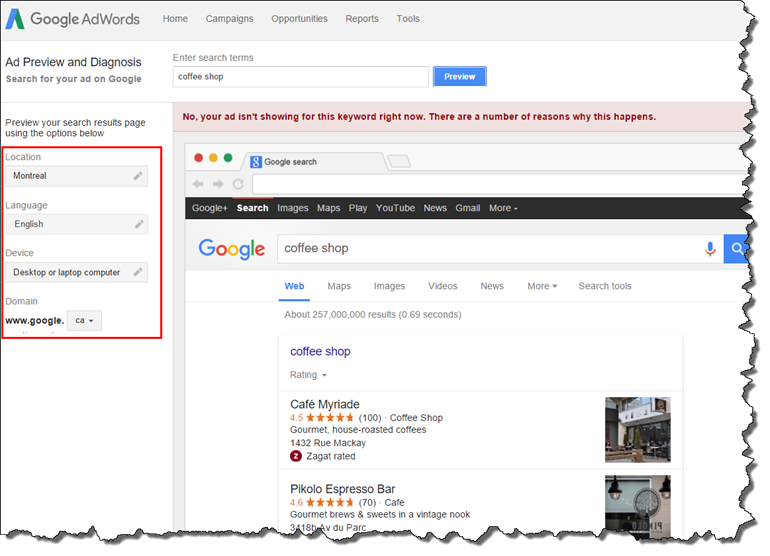
Task: Edit Location with the Montreal pencil icon
Action: tap(138, 176)
